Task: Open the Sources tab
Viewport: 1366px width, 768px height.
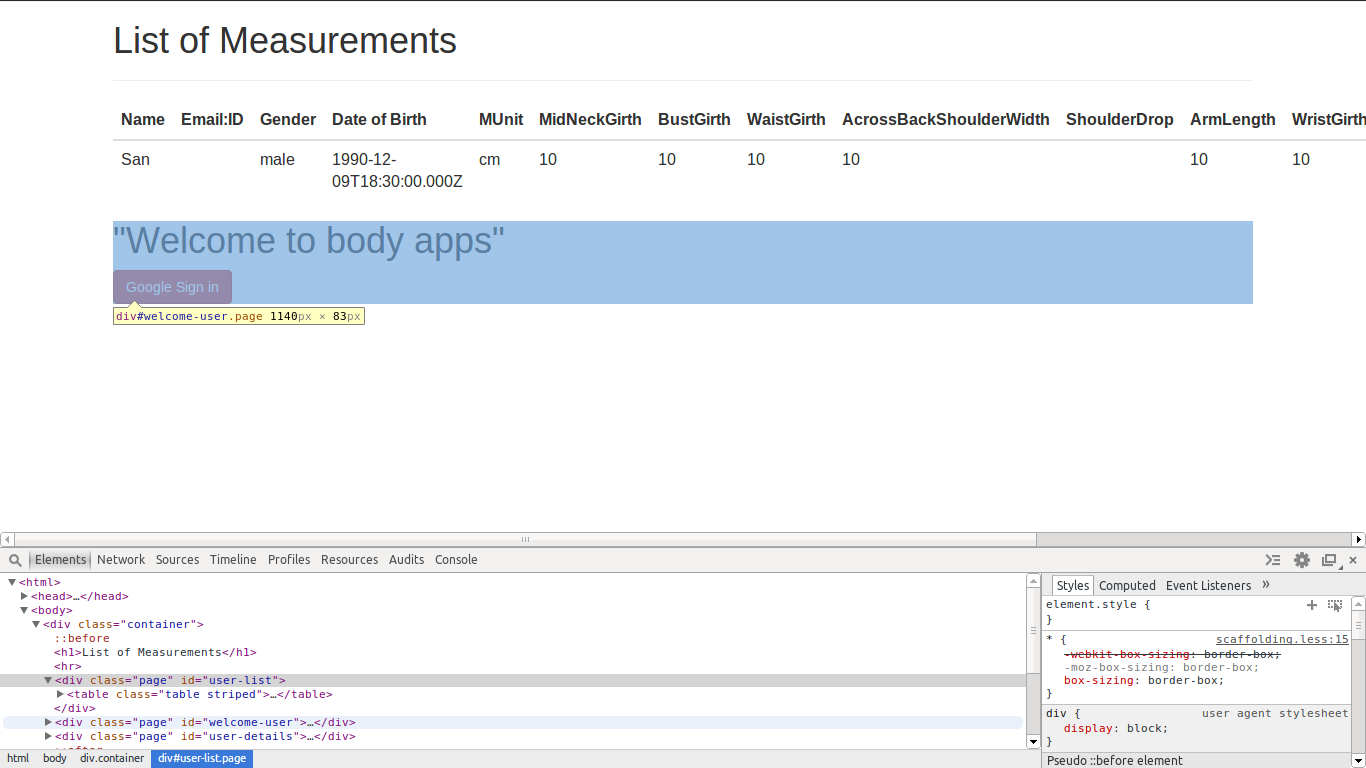Action: 177,560
